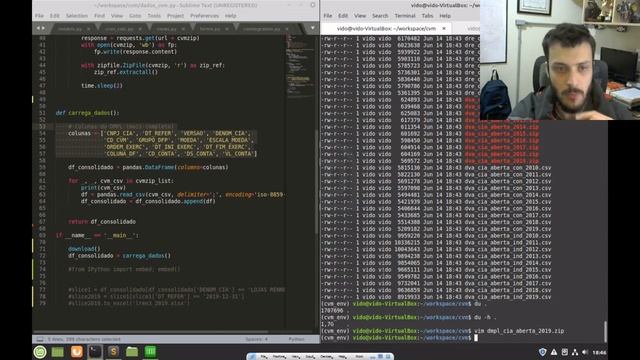Open the terminal's View menu
640x360 pixels.
[360, 16]
